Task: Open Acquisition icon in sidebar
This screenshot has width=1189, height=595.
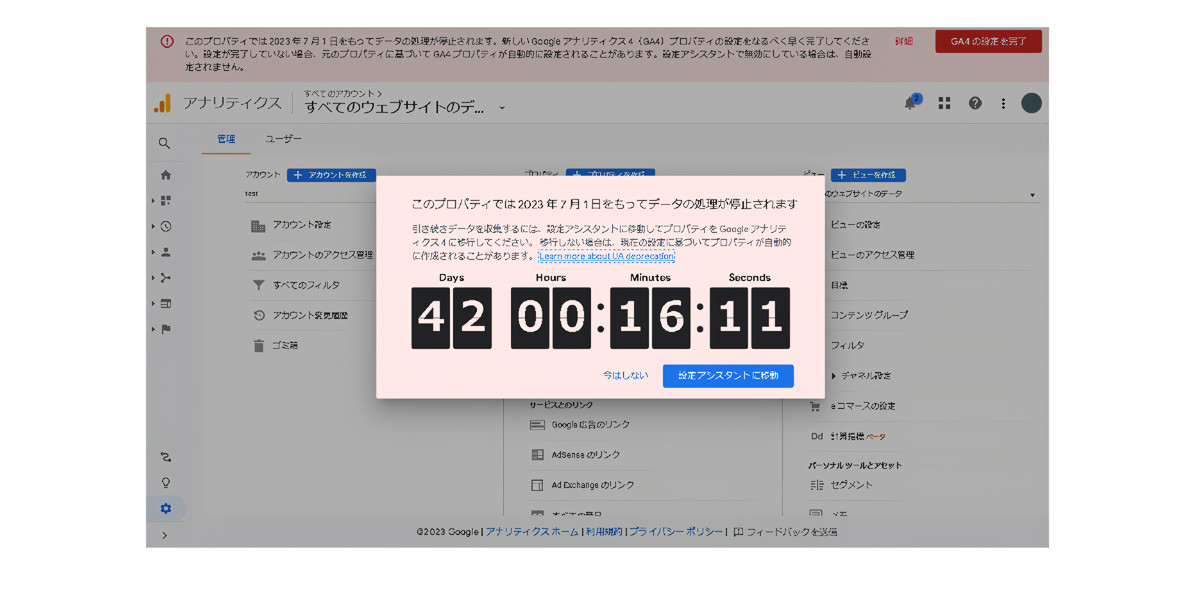Action: pyautogui.click(x=166, y=278)
